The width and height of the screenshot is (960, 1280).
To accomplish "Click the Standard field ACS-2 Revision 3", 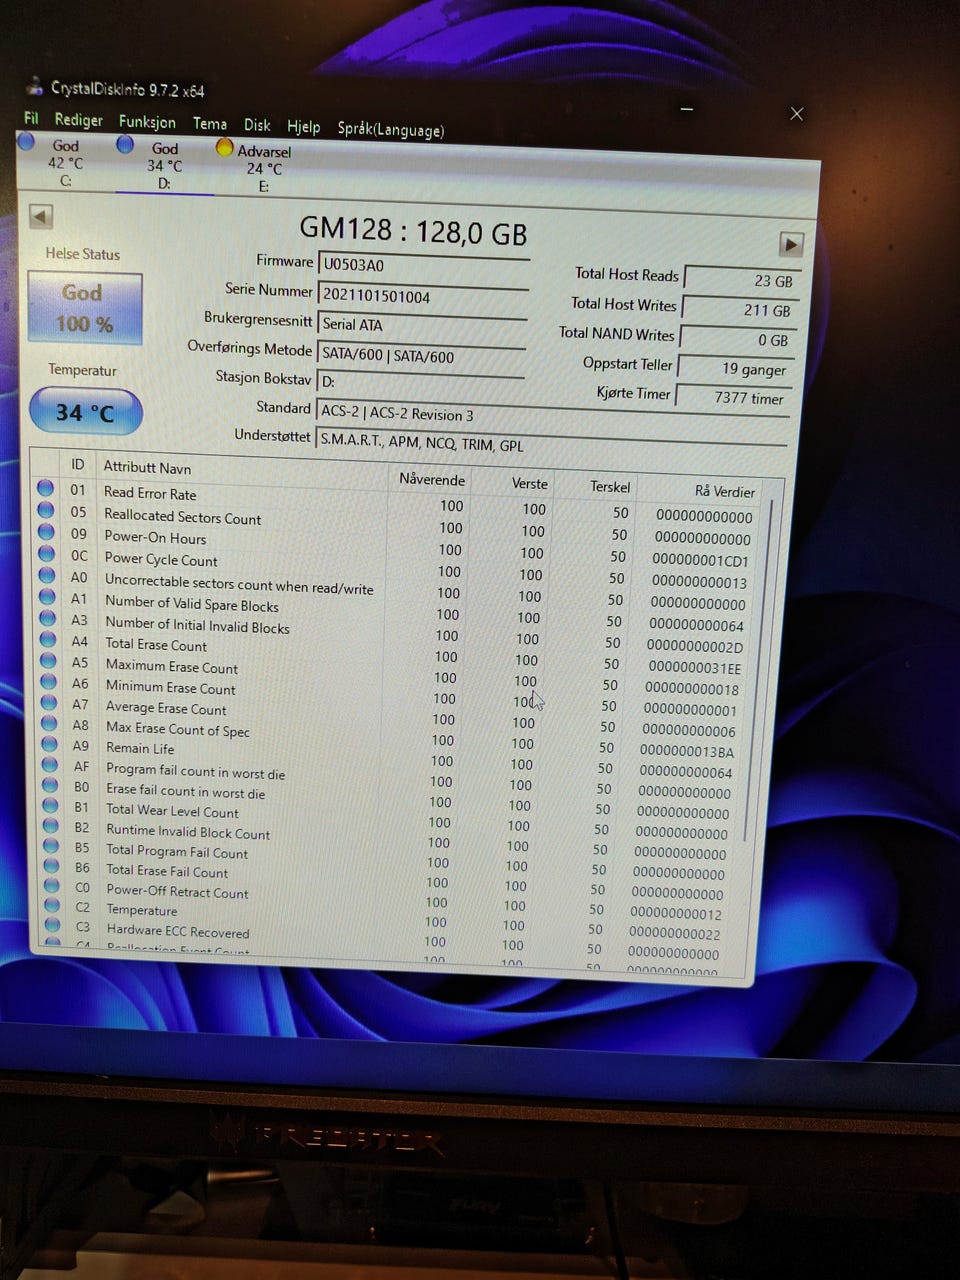I will [551, 416].
